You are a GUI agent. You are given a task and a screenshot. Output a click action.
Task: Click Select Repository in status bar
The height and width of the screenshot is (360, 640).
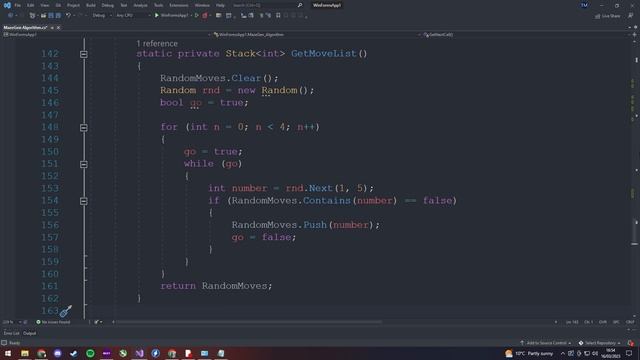point(599,343)
